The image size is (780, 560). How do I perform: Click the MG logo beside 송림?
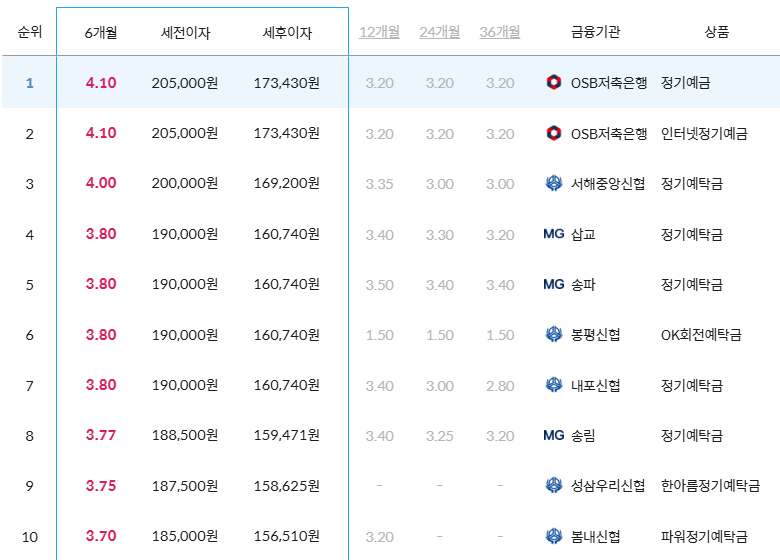click(x=554, y=435)
